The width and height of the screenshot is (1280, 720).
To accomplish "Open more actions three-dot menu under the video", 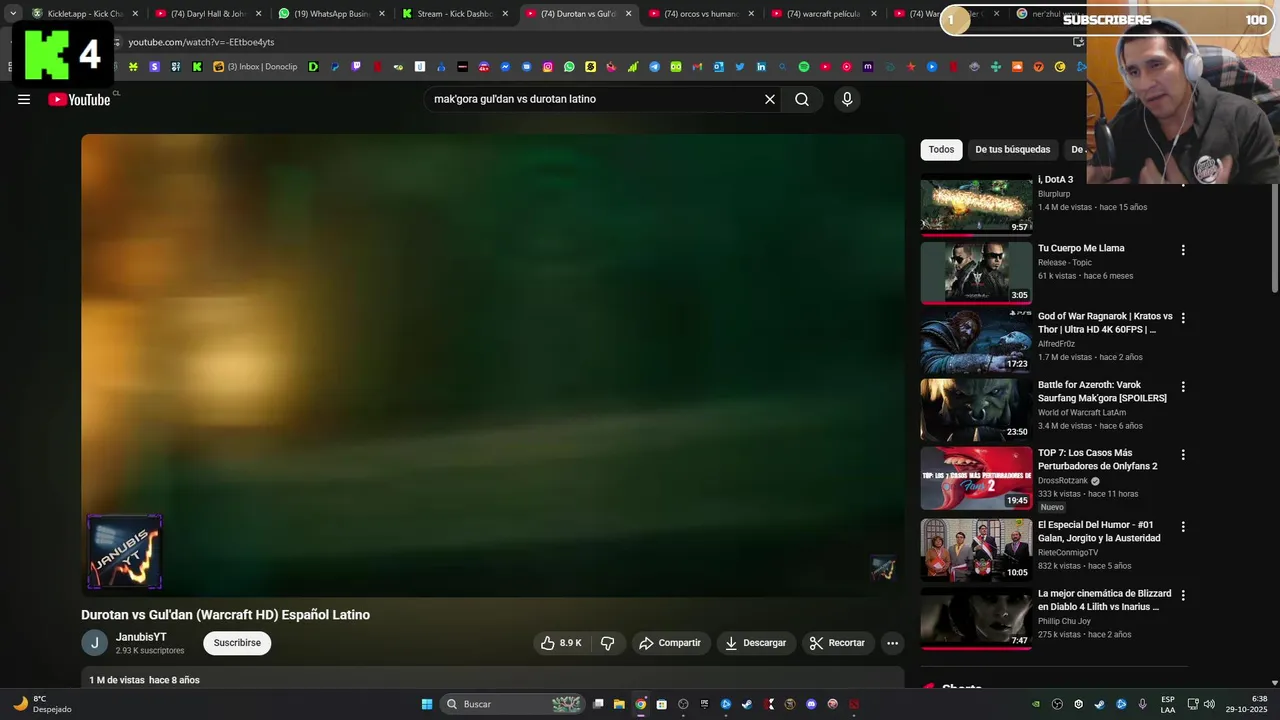I will click(x=892, y=643).
